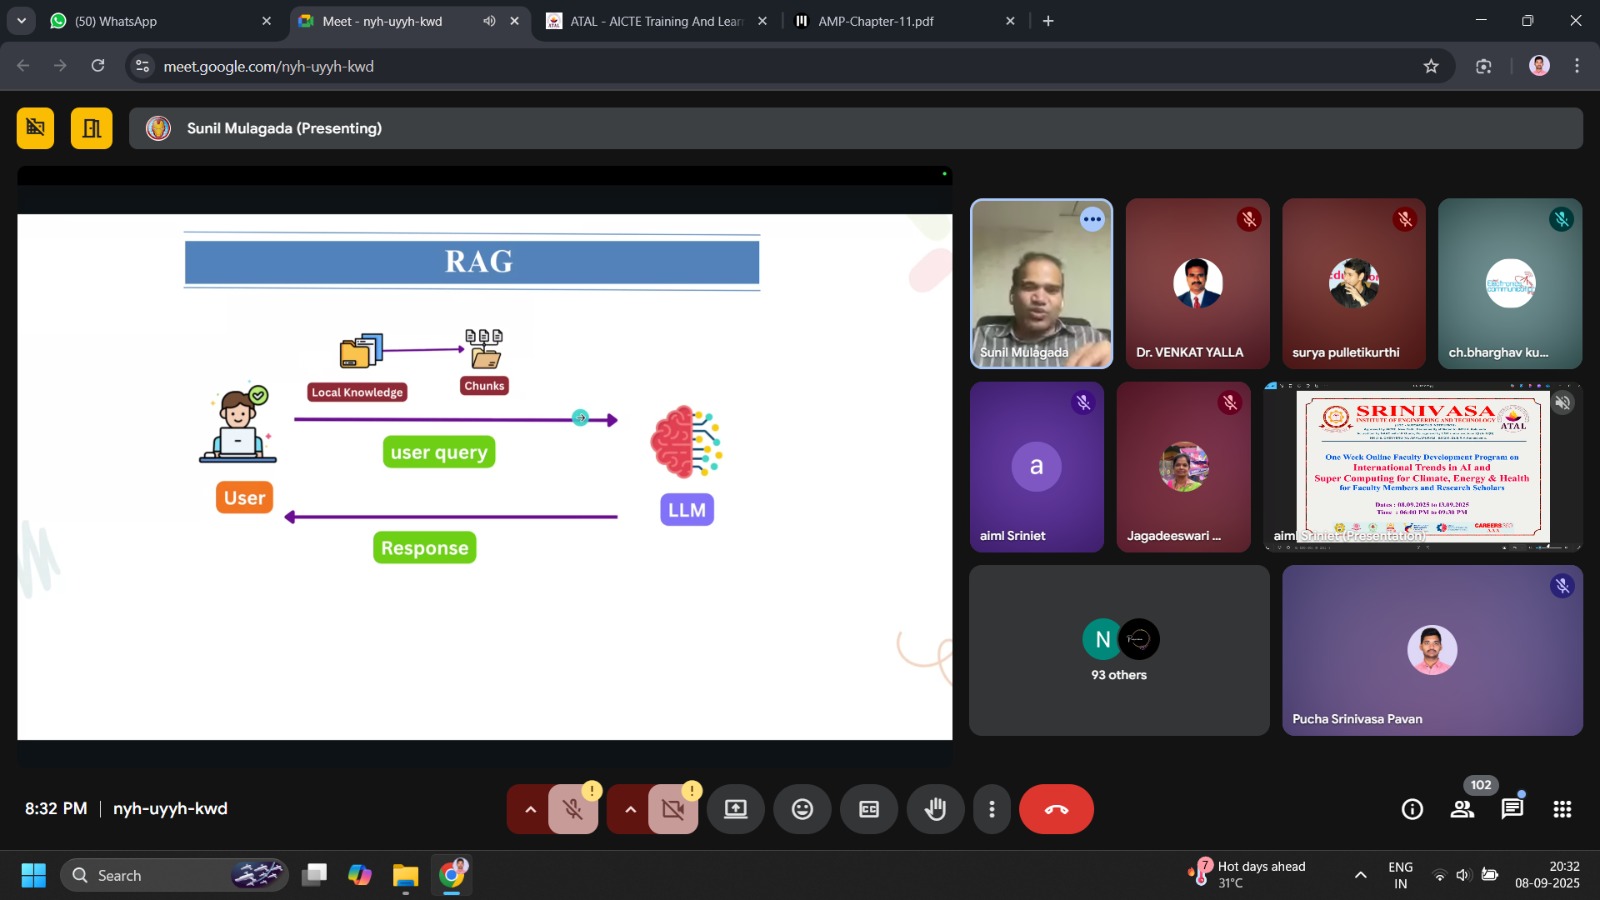1600x900 pixels.
Task: Launch Copilot from the taskbar
Action: pyautogui.click(x=360, y=876)
